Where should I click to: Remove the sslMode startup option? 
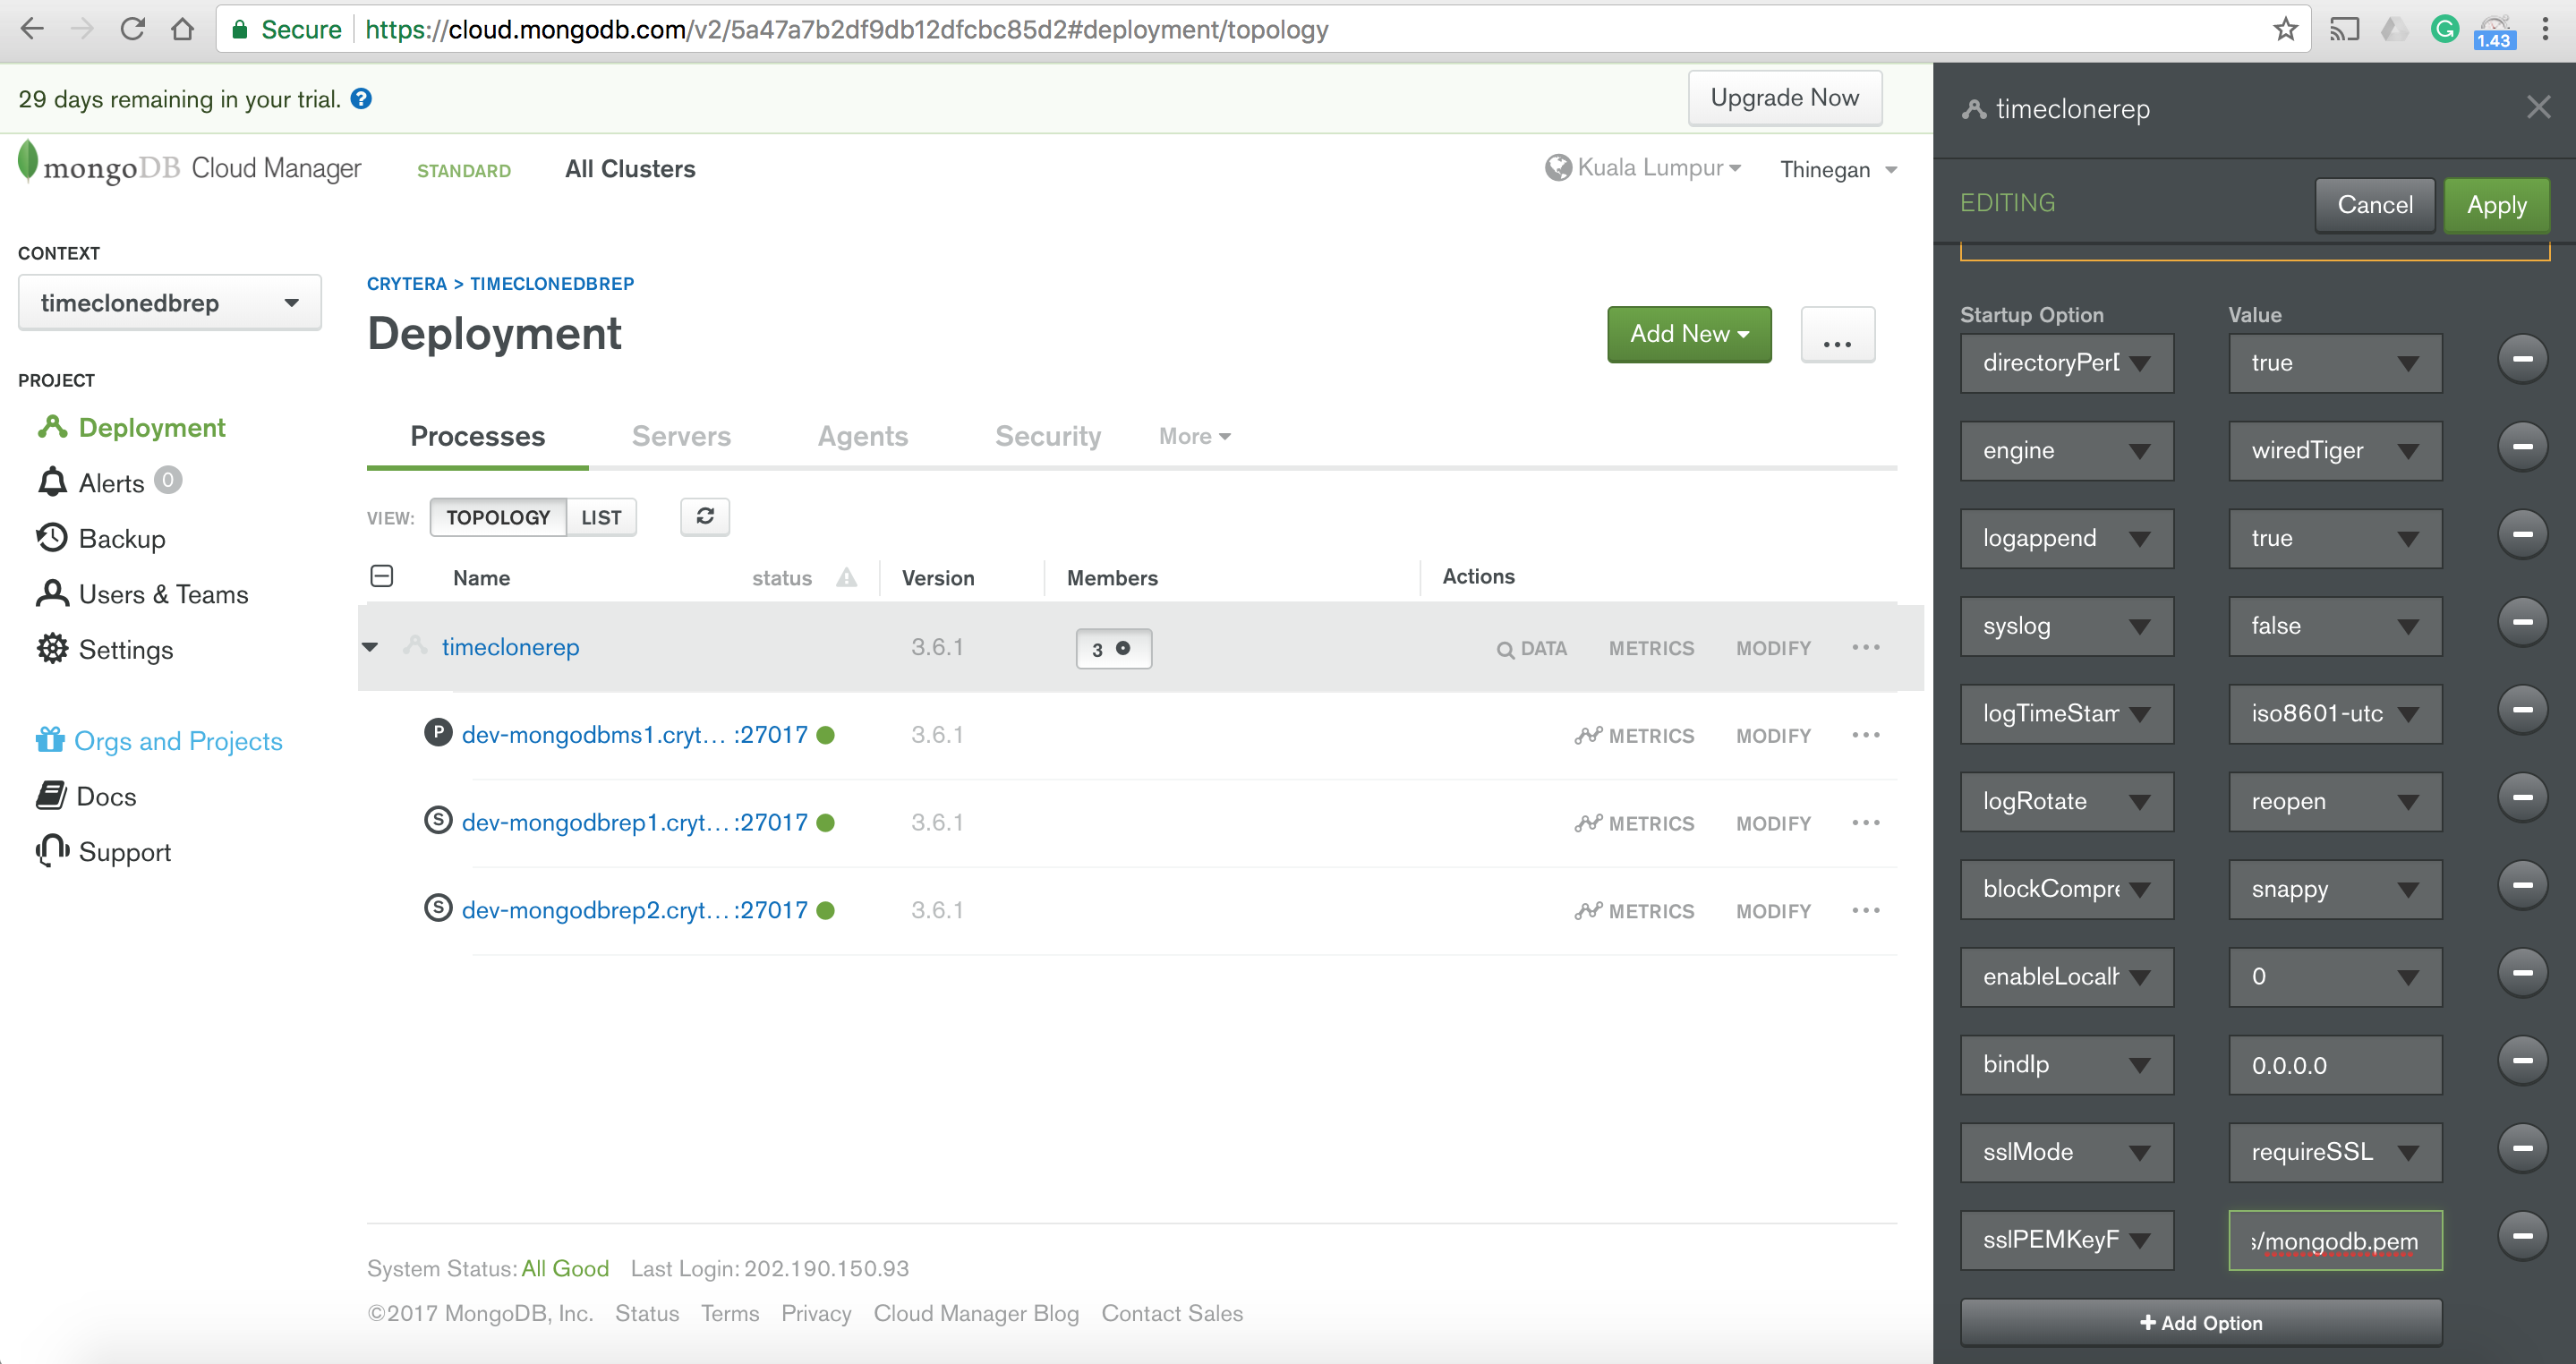(x=2521, y=1148)
